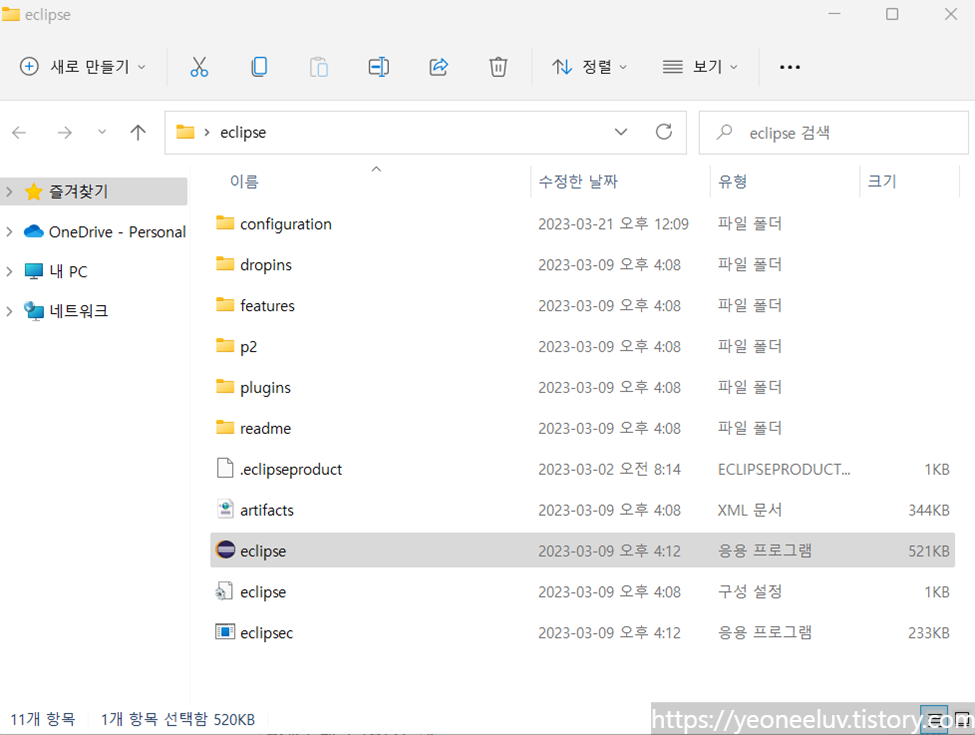Click the 2023-03-21 오후 12:09 date cell
The width and height of the screenshot is (975, 735).
tap(613, 224)
